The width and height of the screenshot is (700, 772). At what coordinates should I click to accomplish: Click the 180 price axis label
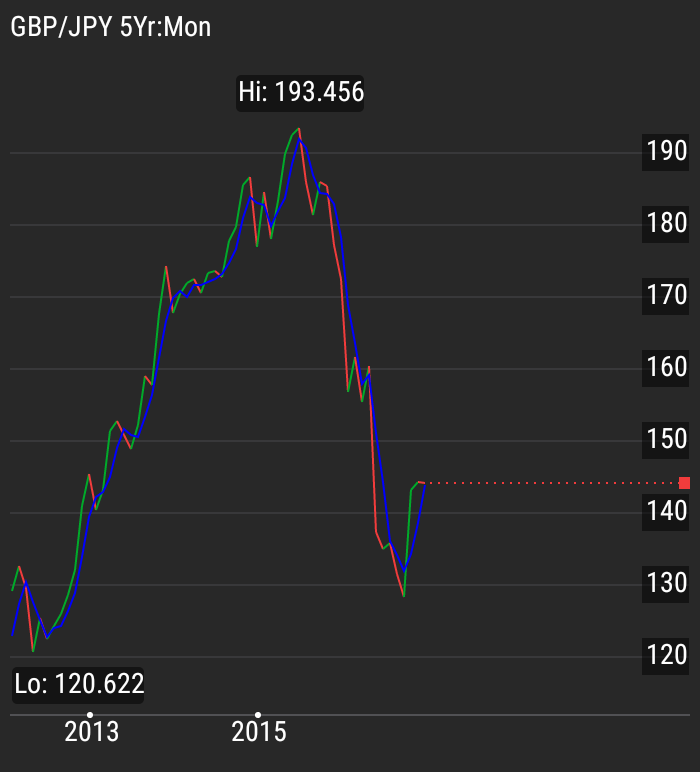(666, 224)
